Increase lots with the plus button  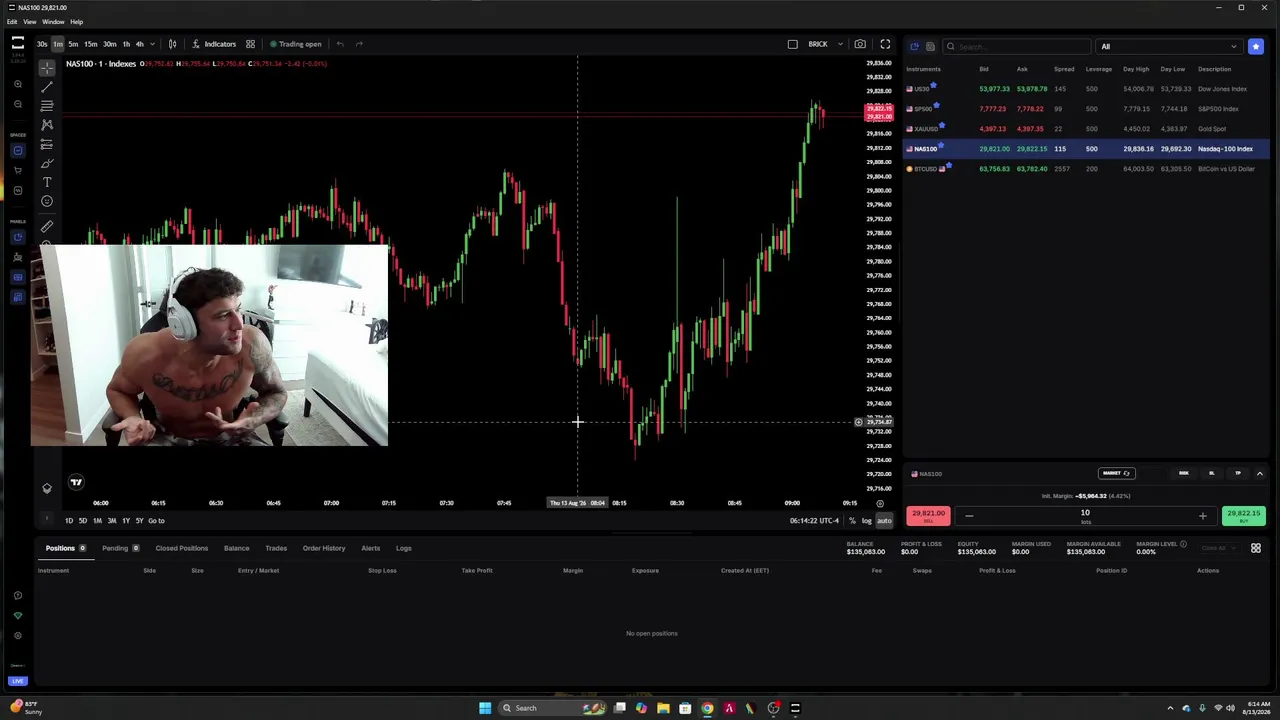[1202, 516]
